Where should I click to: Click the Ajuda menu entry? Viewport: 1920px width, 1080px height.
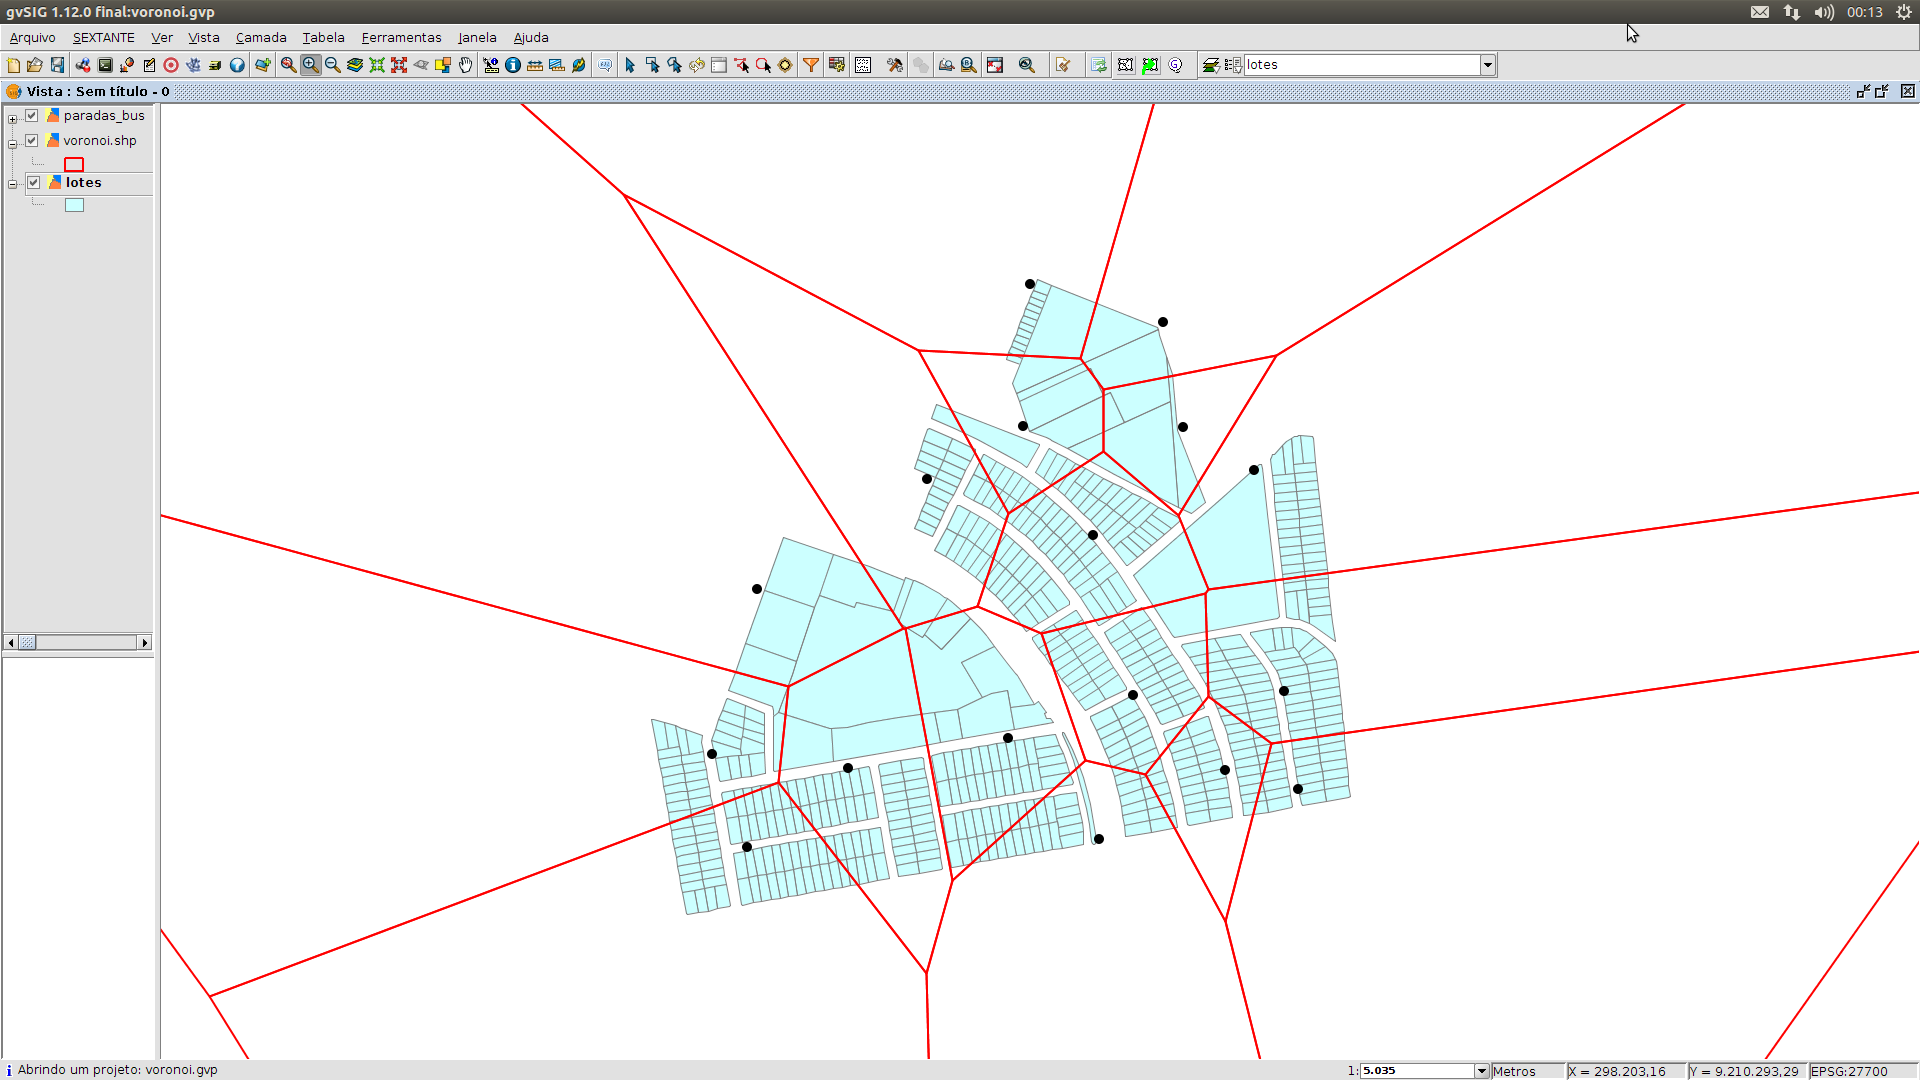530,37
